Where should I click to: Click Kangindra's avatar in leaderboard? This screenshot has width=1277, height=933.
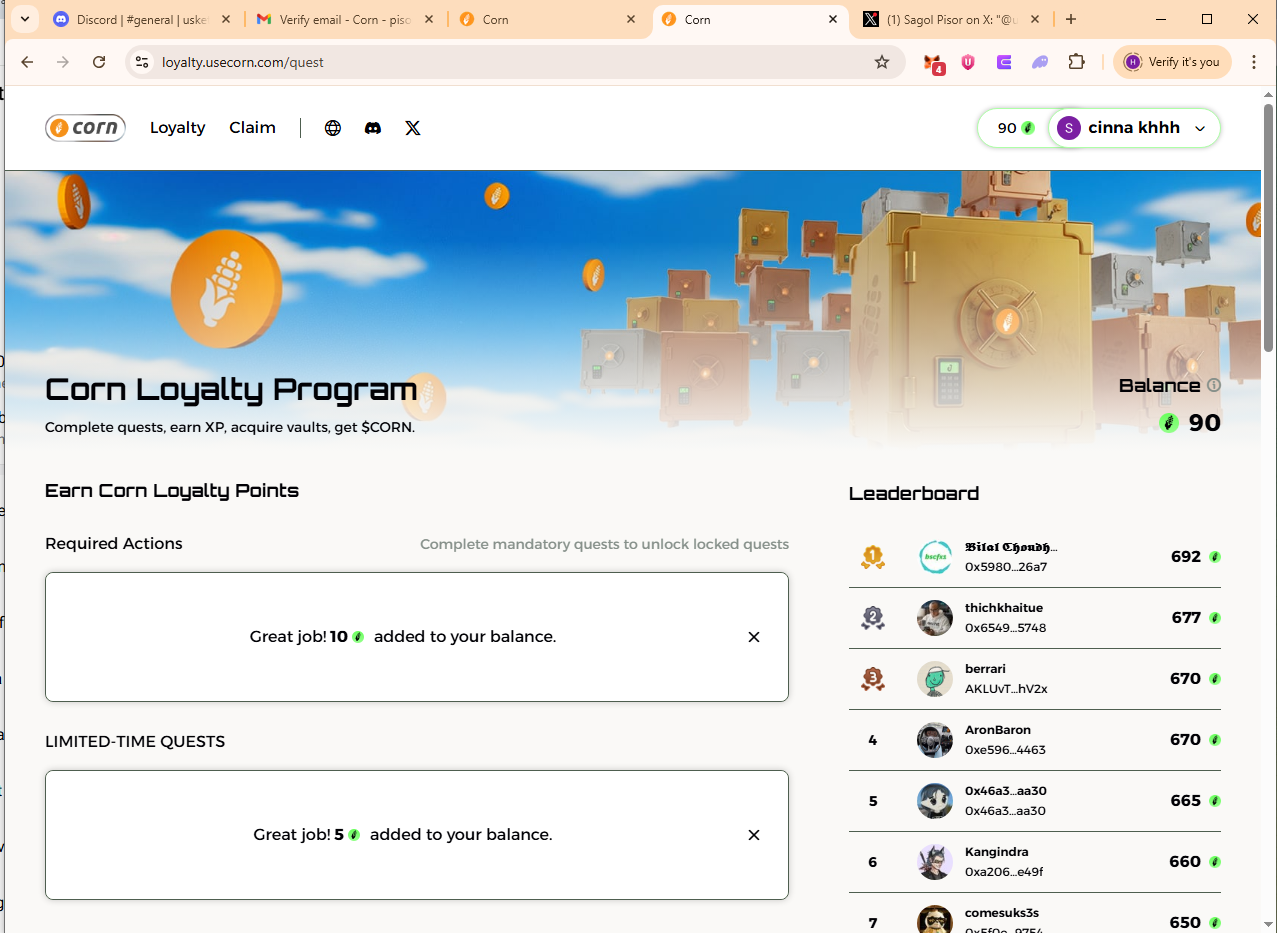click(935, 862)
